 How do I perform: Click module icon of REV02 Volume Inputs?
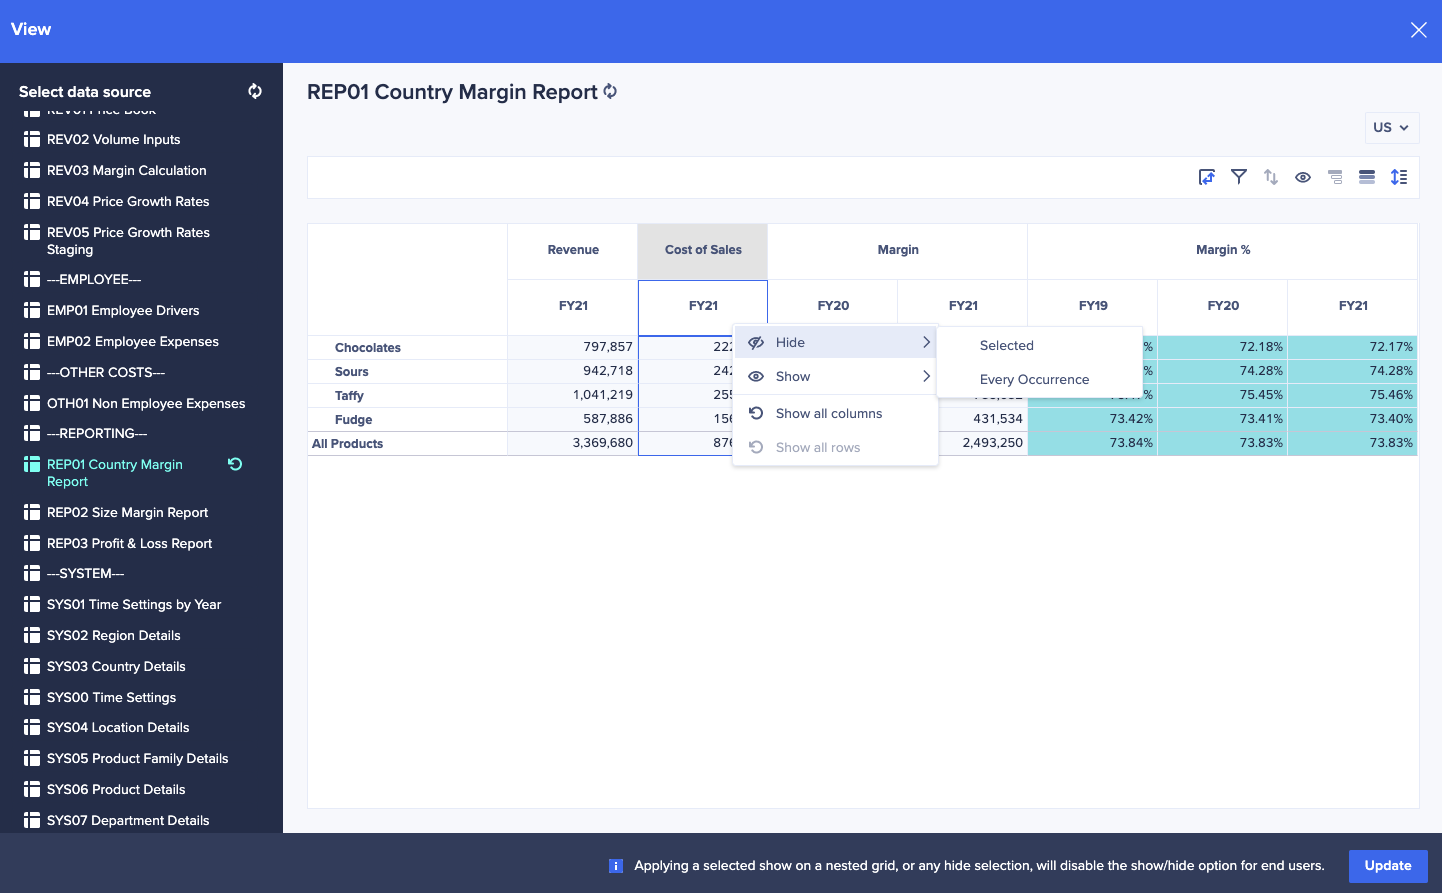tap(32, 139)
